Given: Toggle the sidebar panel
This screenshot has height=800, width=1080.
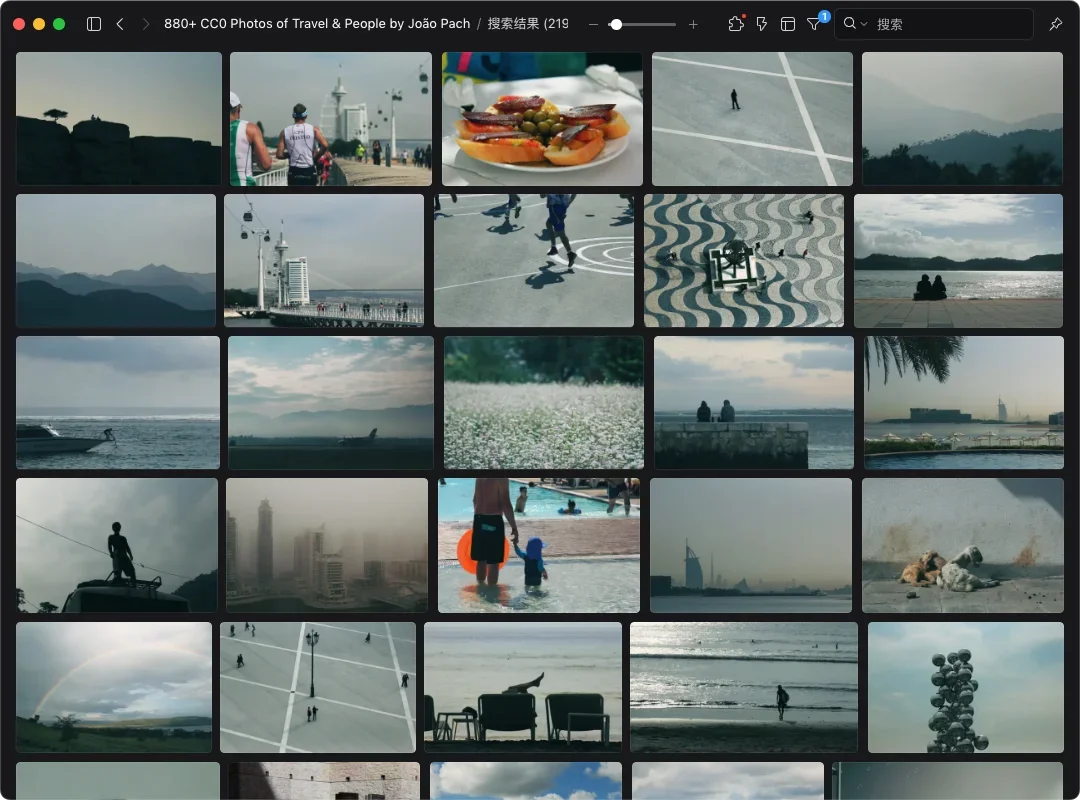Looking at the screenshot, I should click(x=94, y=24).
